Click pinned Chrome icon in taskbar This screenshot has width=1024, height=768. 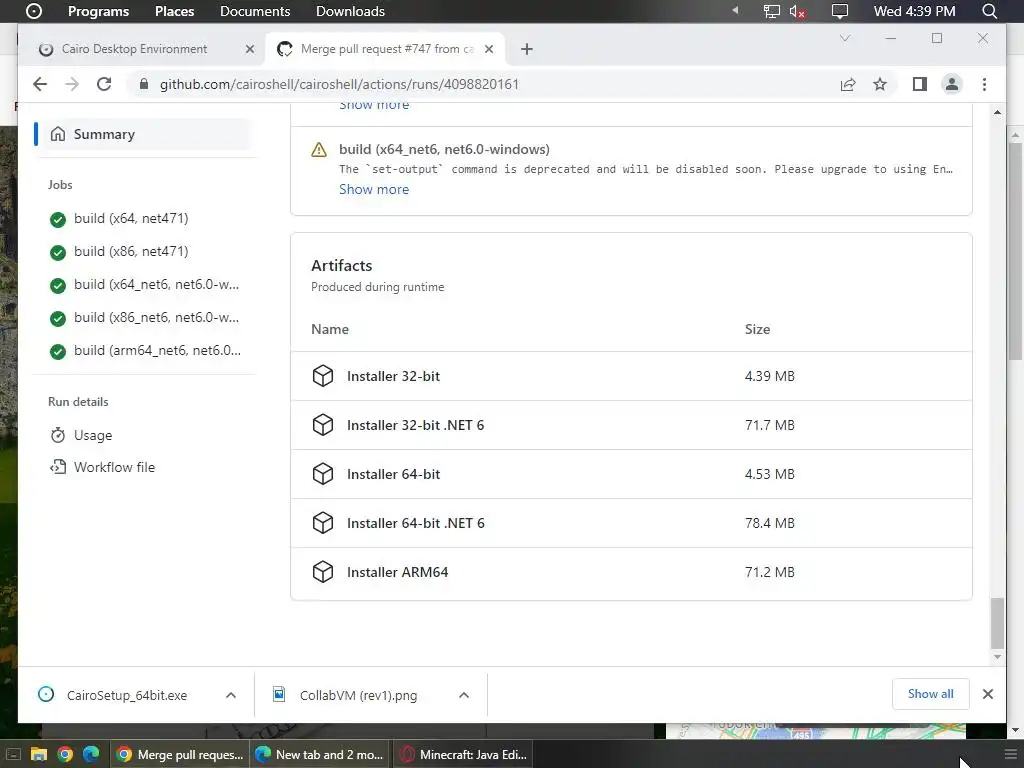tap(65, 755)
